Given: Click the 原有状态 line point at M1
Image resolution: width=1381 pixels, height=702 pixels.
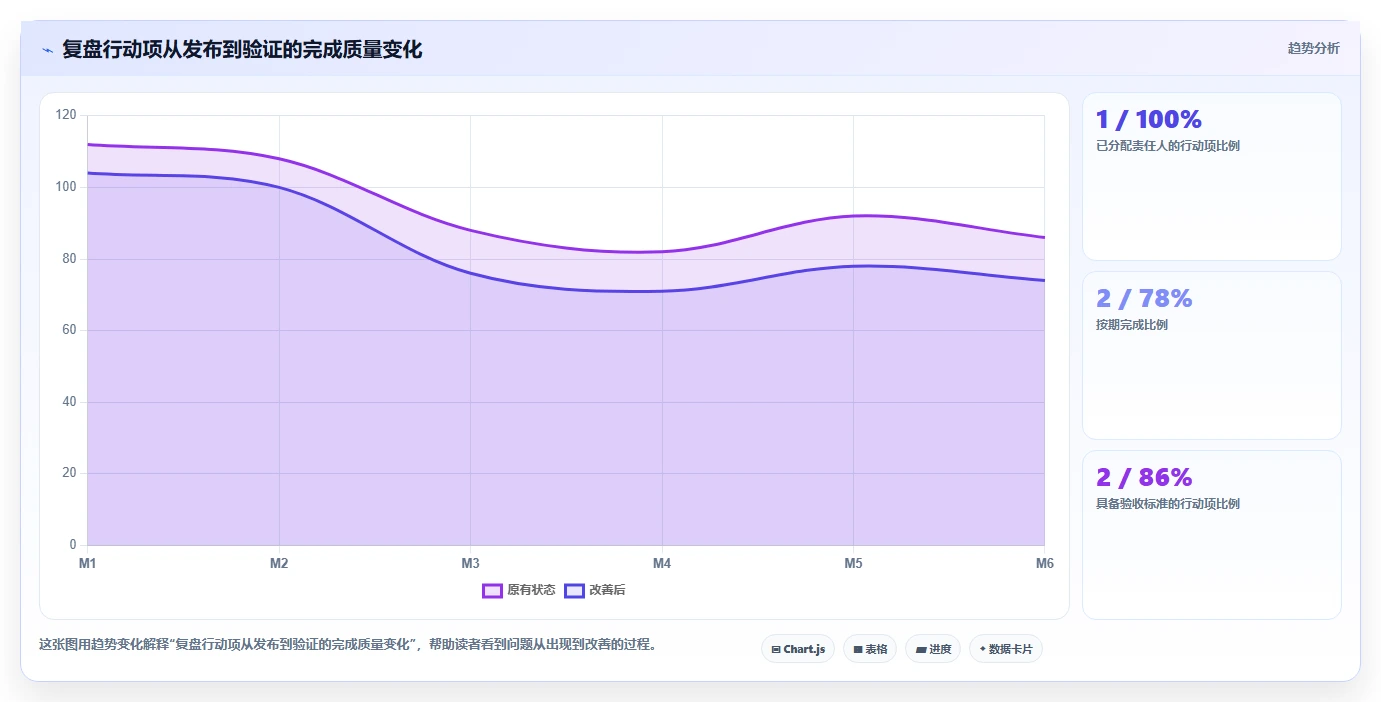Looking at the screenshot, I should click(88, 144).
